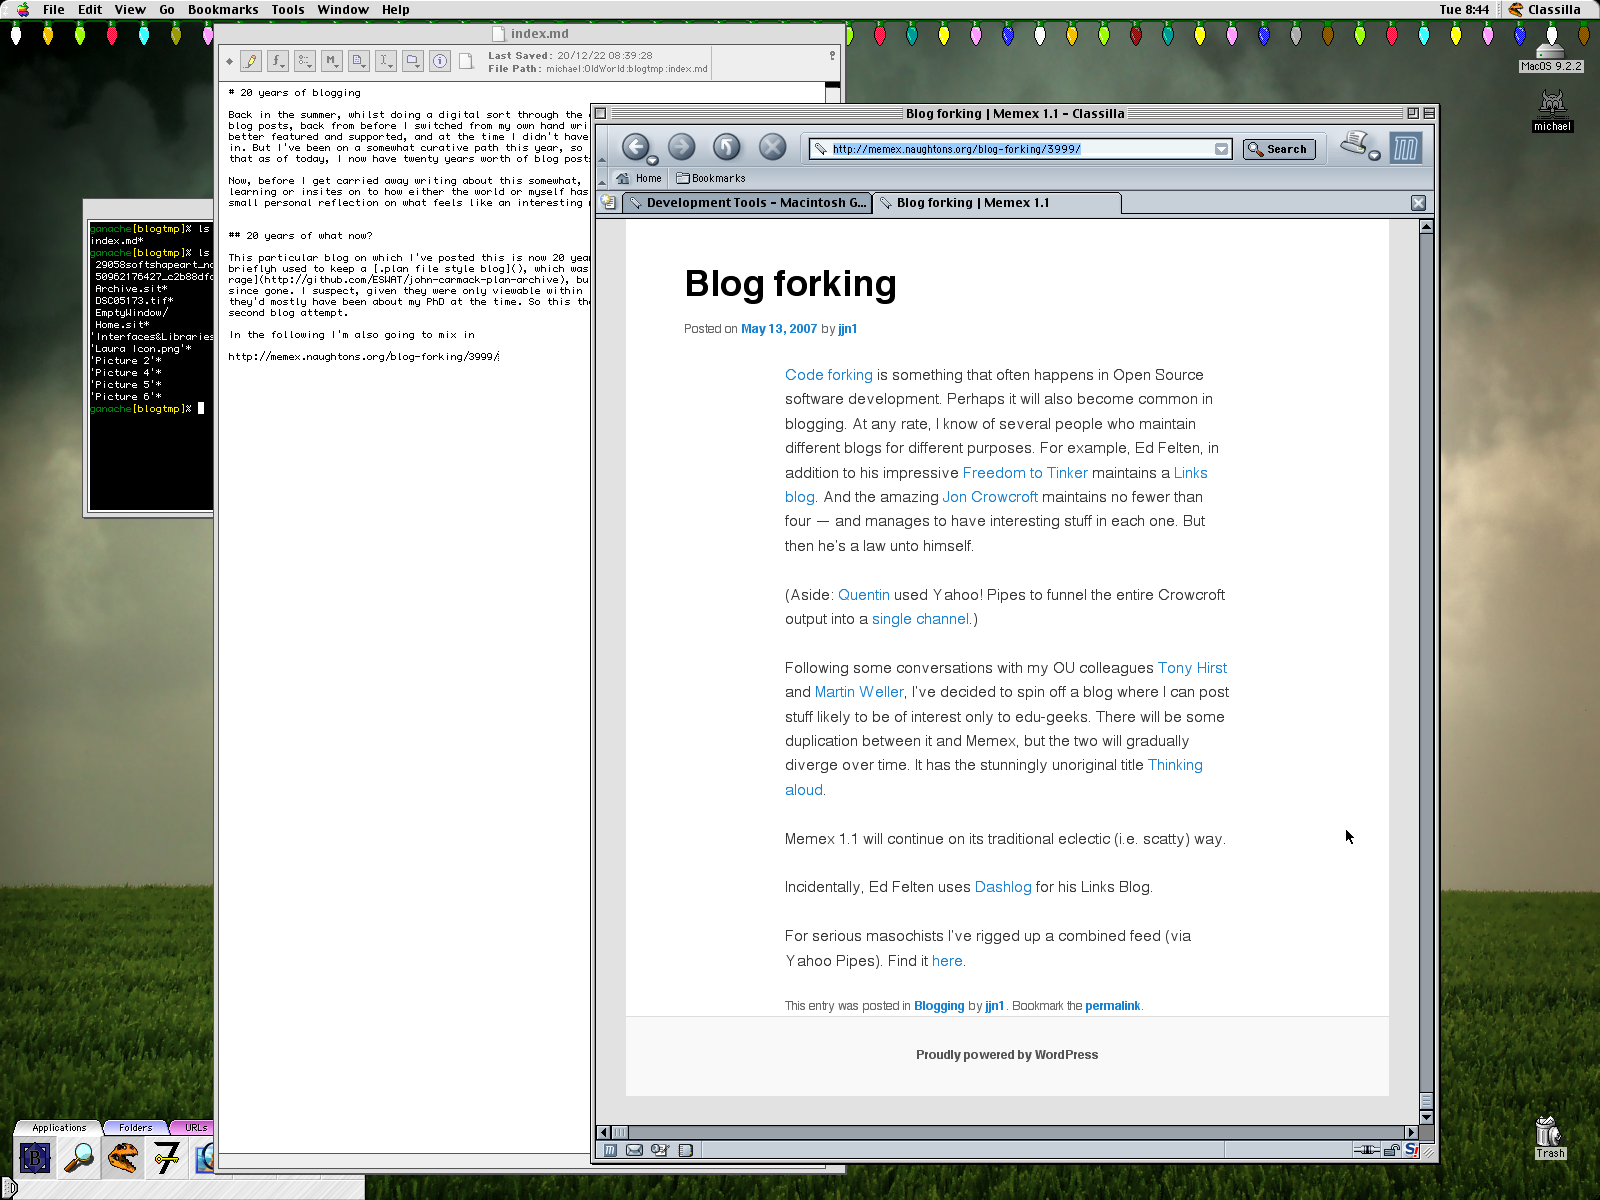This screenshot has height=1200, width=1600.
Task: Open the text options popup in index.md toolbar
Action: (x=386, y=61)
